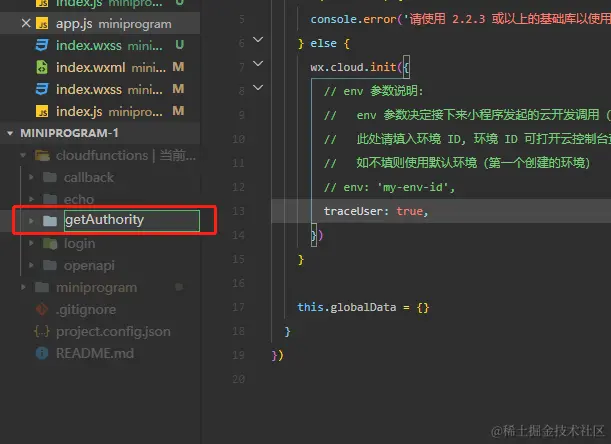Open index.js marked with M status
Image resolution: width=611 pixels, height=444 pixels.
click(80, 111)
